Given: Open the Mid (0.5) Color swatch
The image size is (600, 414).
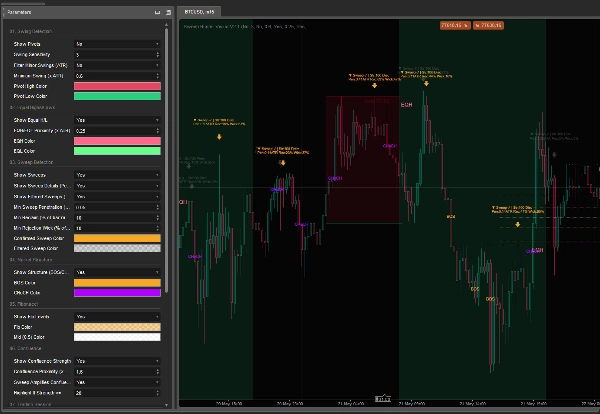Looking at the screenshot, I should [117, 337].
